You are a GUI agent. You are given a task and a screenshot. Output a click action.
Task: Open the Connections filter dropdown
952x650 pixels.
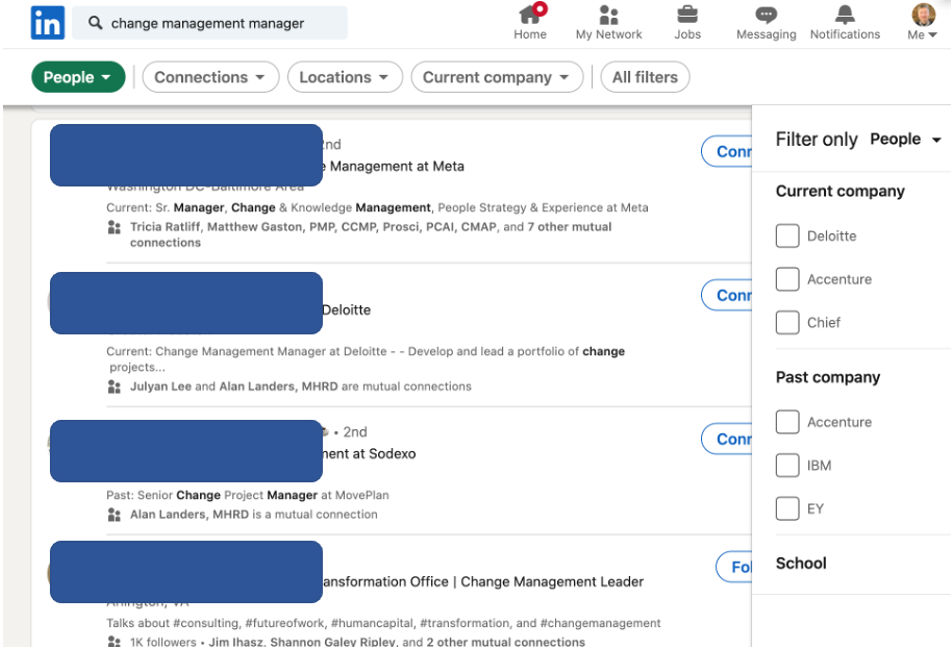209,77
